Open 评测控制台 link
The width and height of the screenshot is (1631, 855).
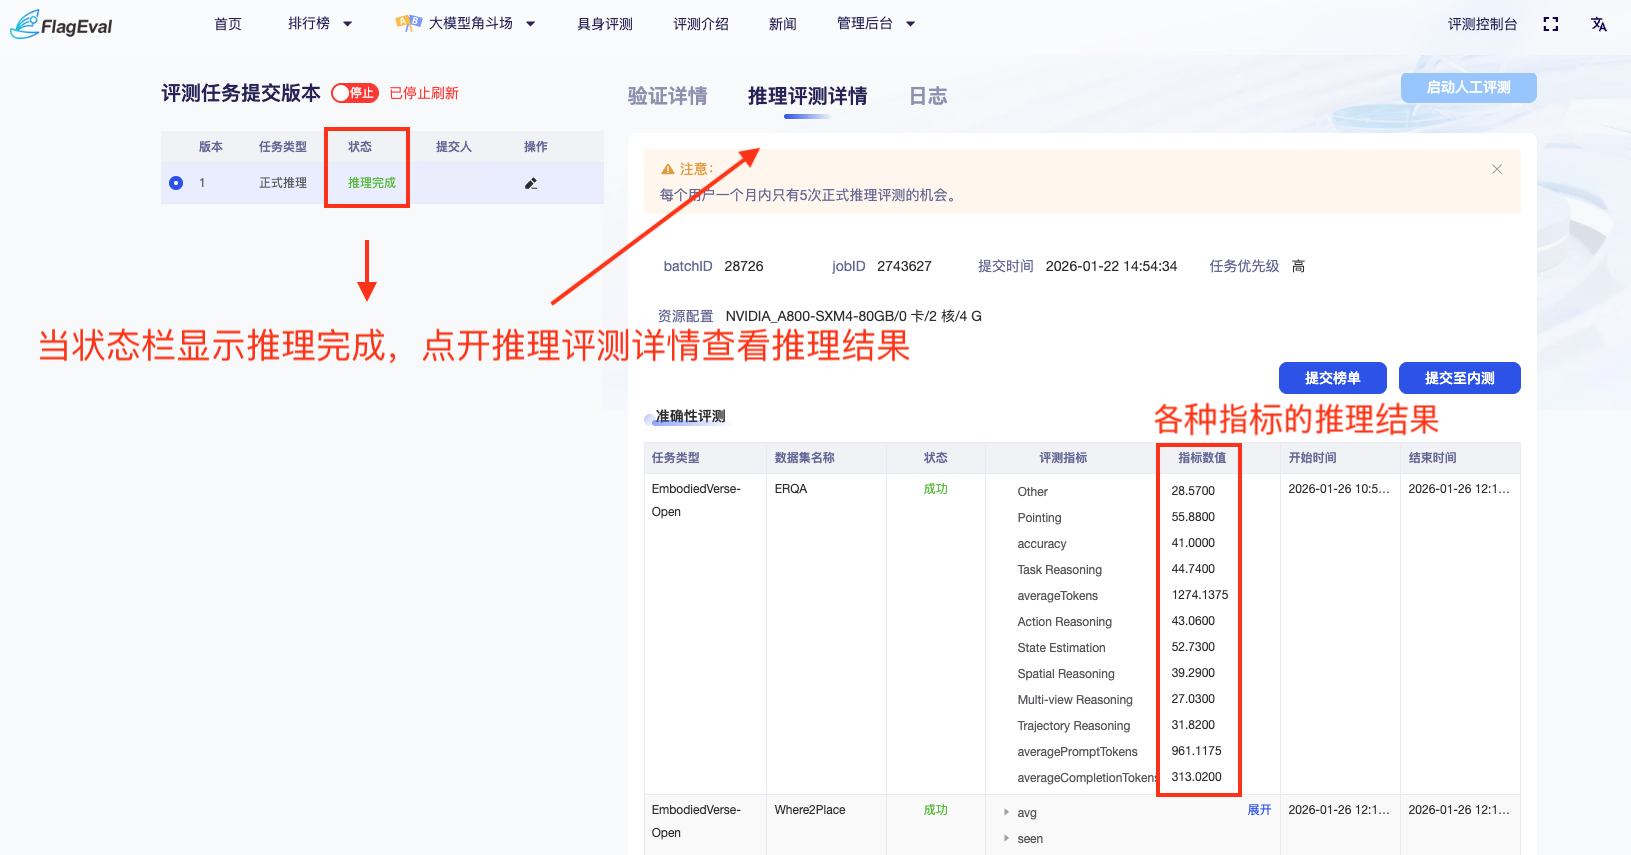coord(1482,24)
